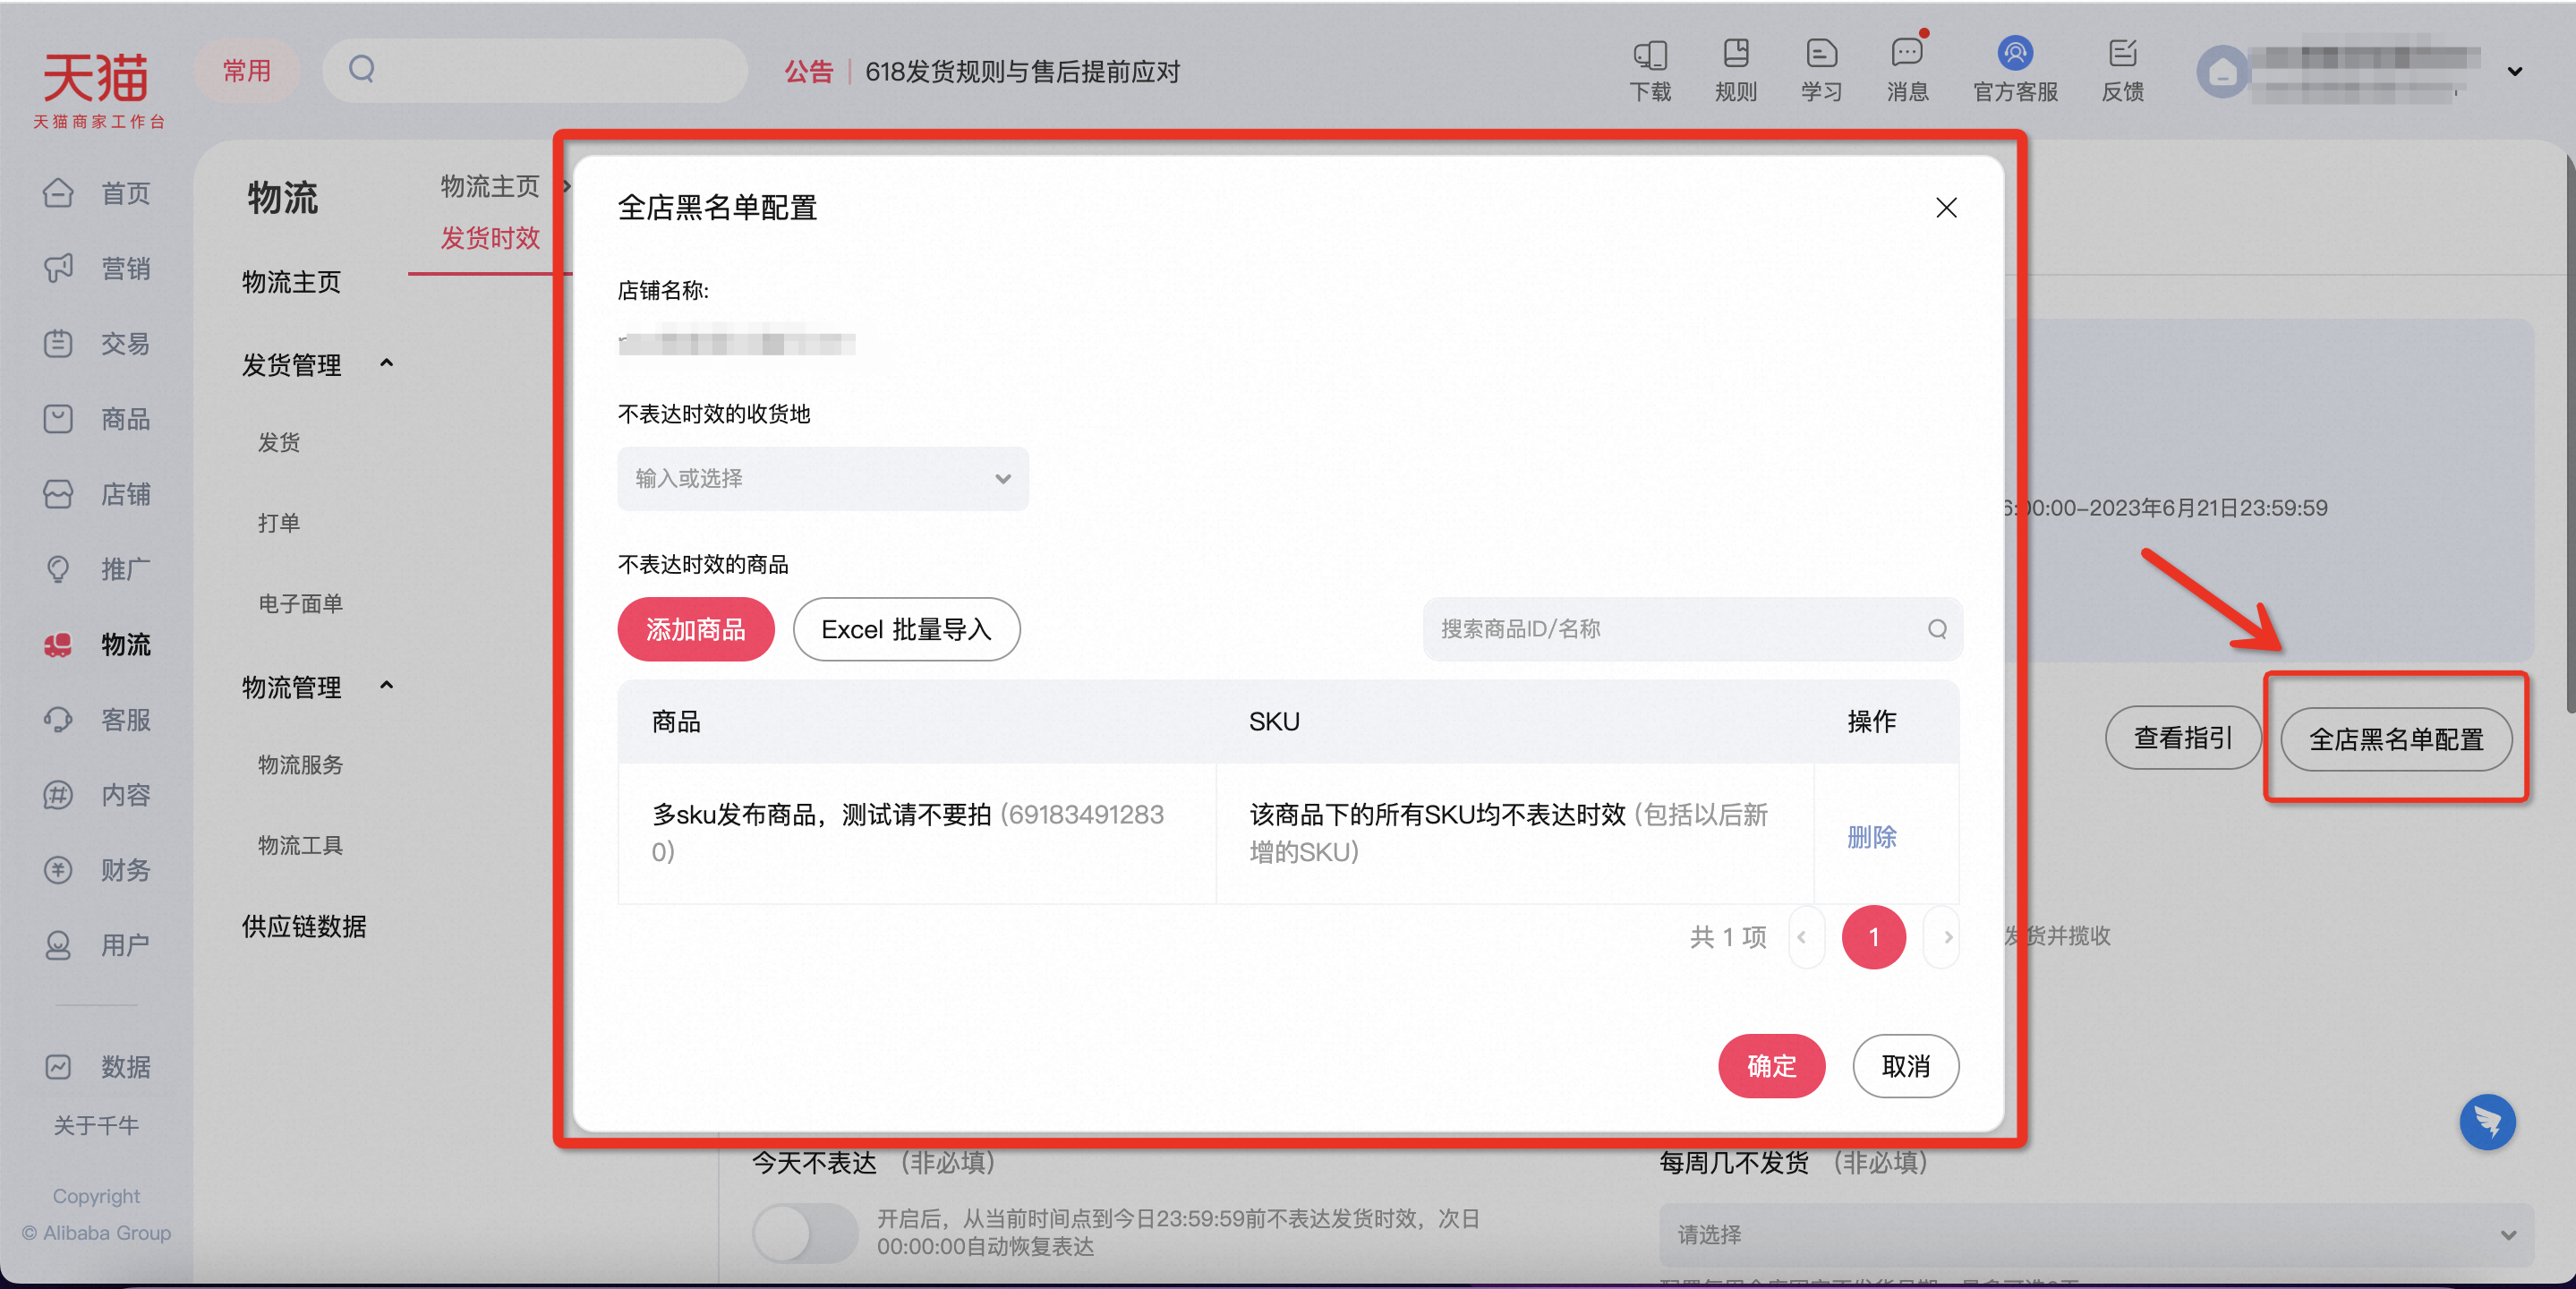Focus the top bar search box
Viewport: 2576px width, 1289px height.
click(535, 70)
